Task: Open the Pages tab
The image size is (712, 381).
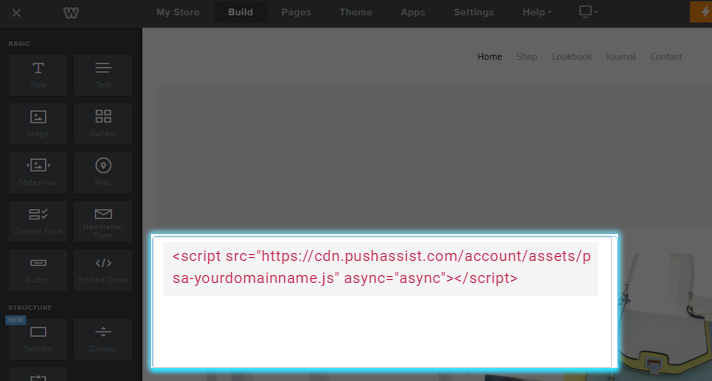Action: [x=296, y=12]
